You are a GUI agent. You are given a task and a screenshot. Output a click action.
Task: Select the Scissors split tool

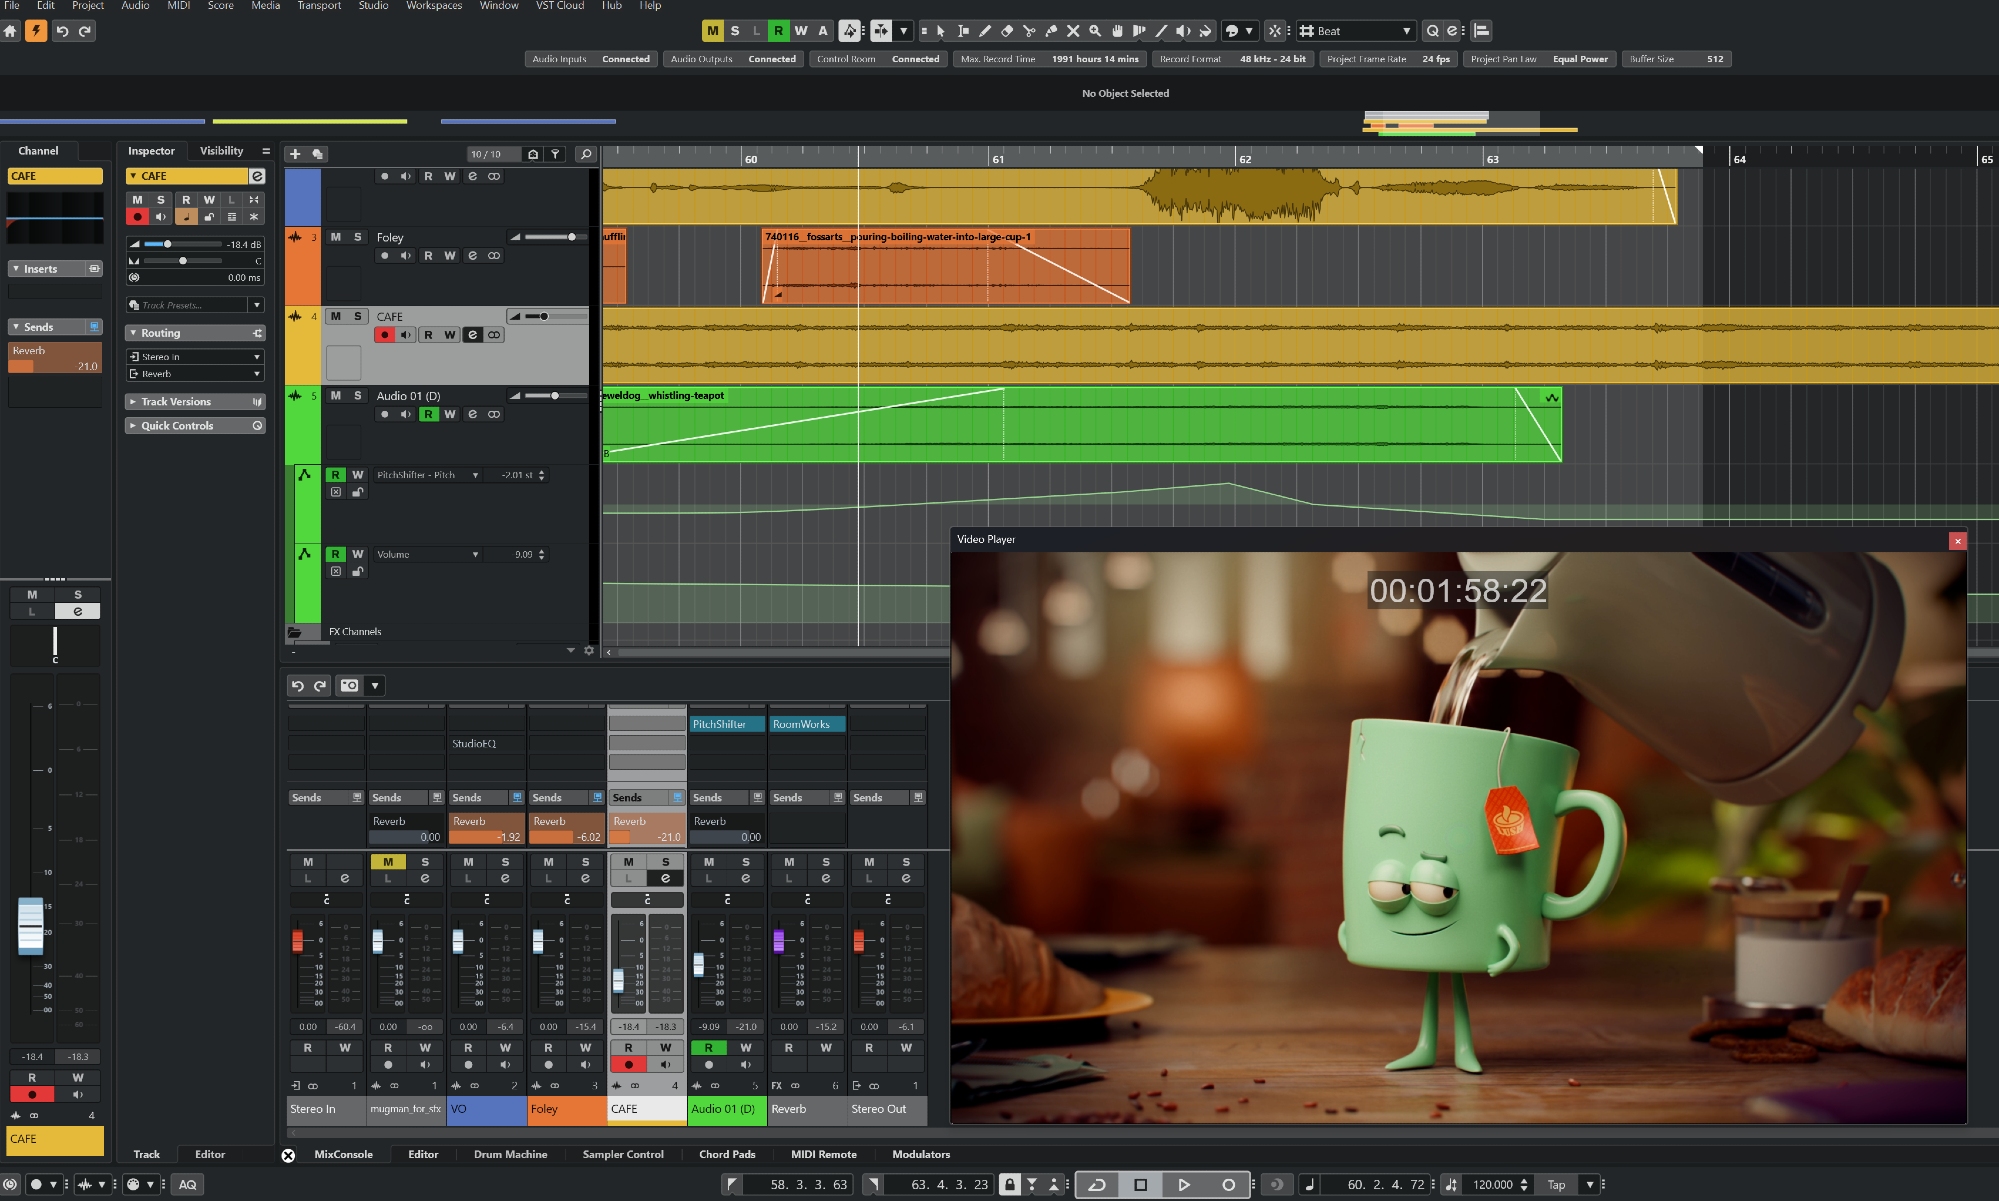1029,31
